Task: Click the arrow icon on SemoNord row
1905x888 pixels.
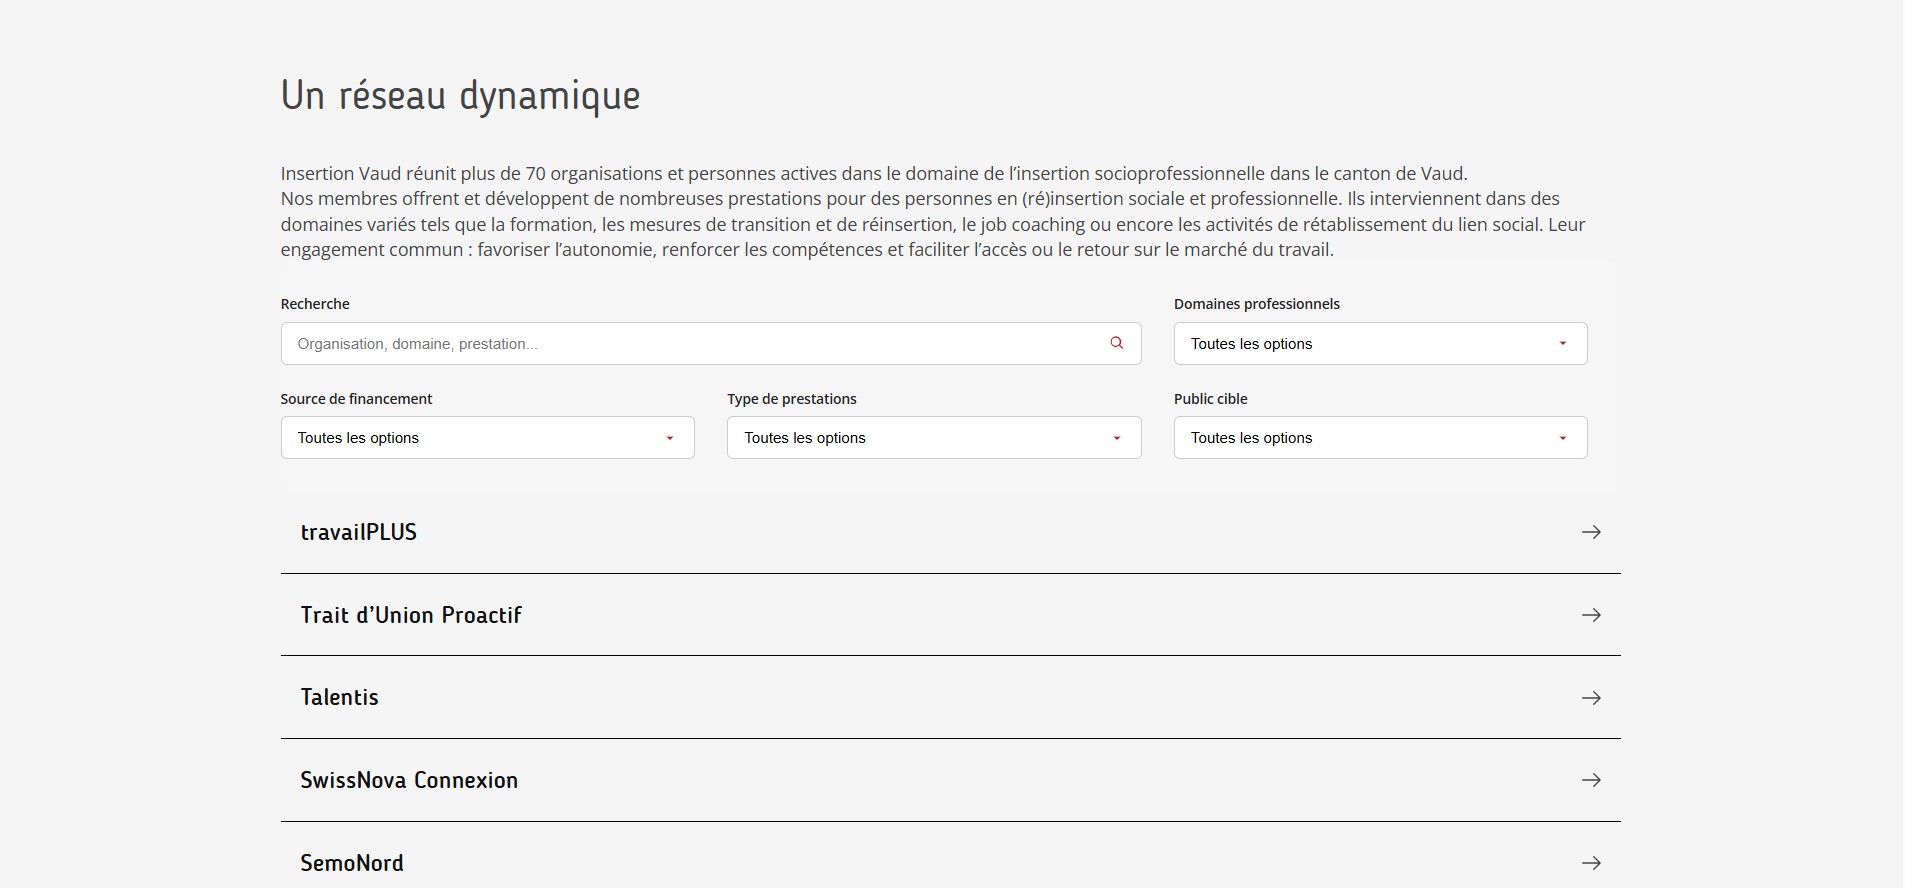Action: click(1591, 863)
